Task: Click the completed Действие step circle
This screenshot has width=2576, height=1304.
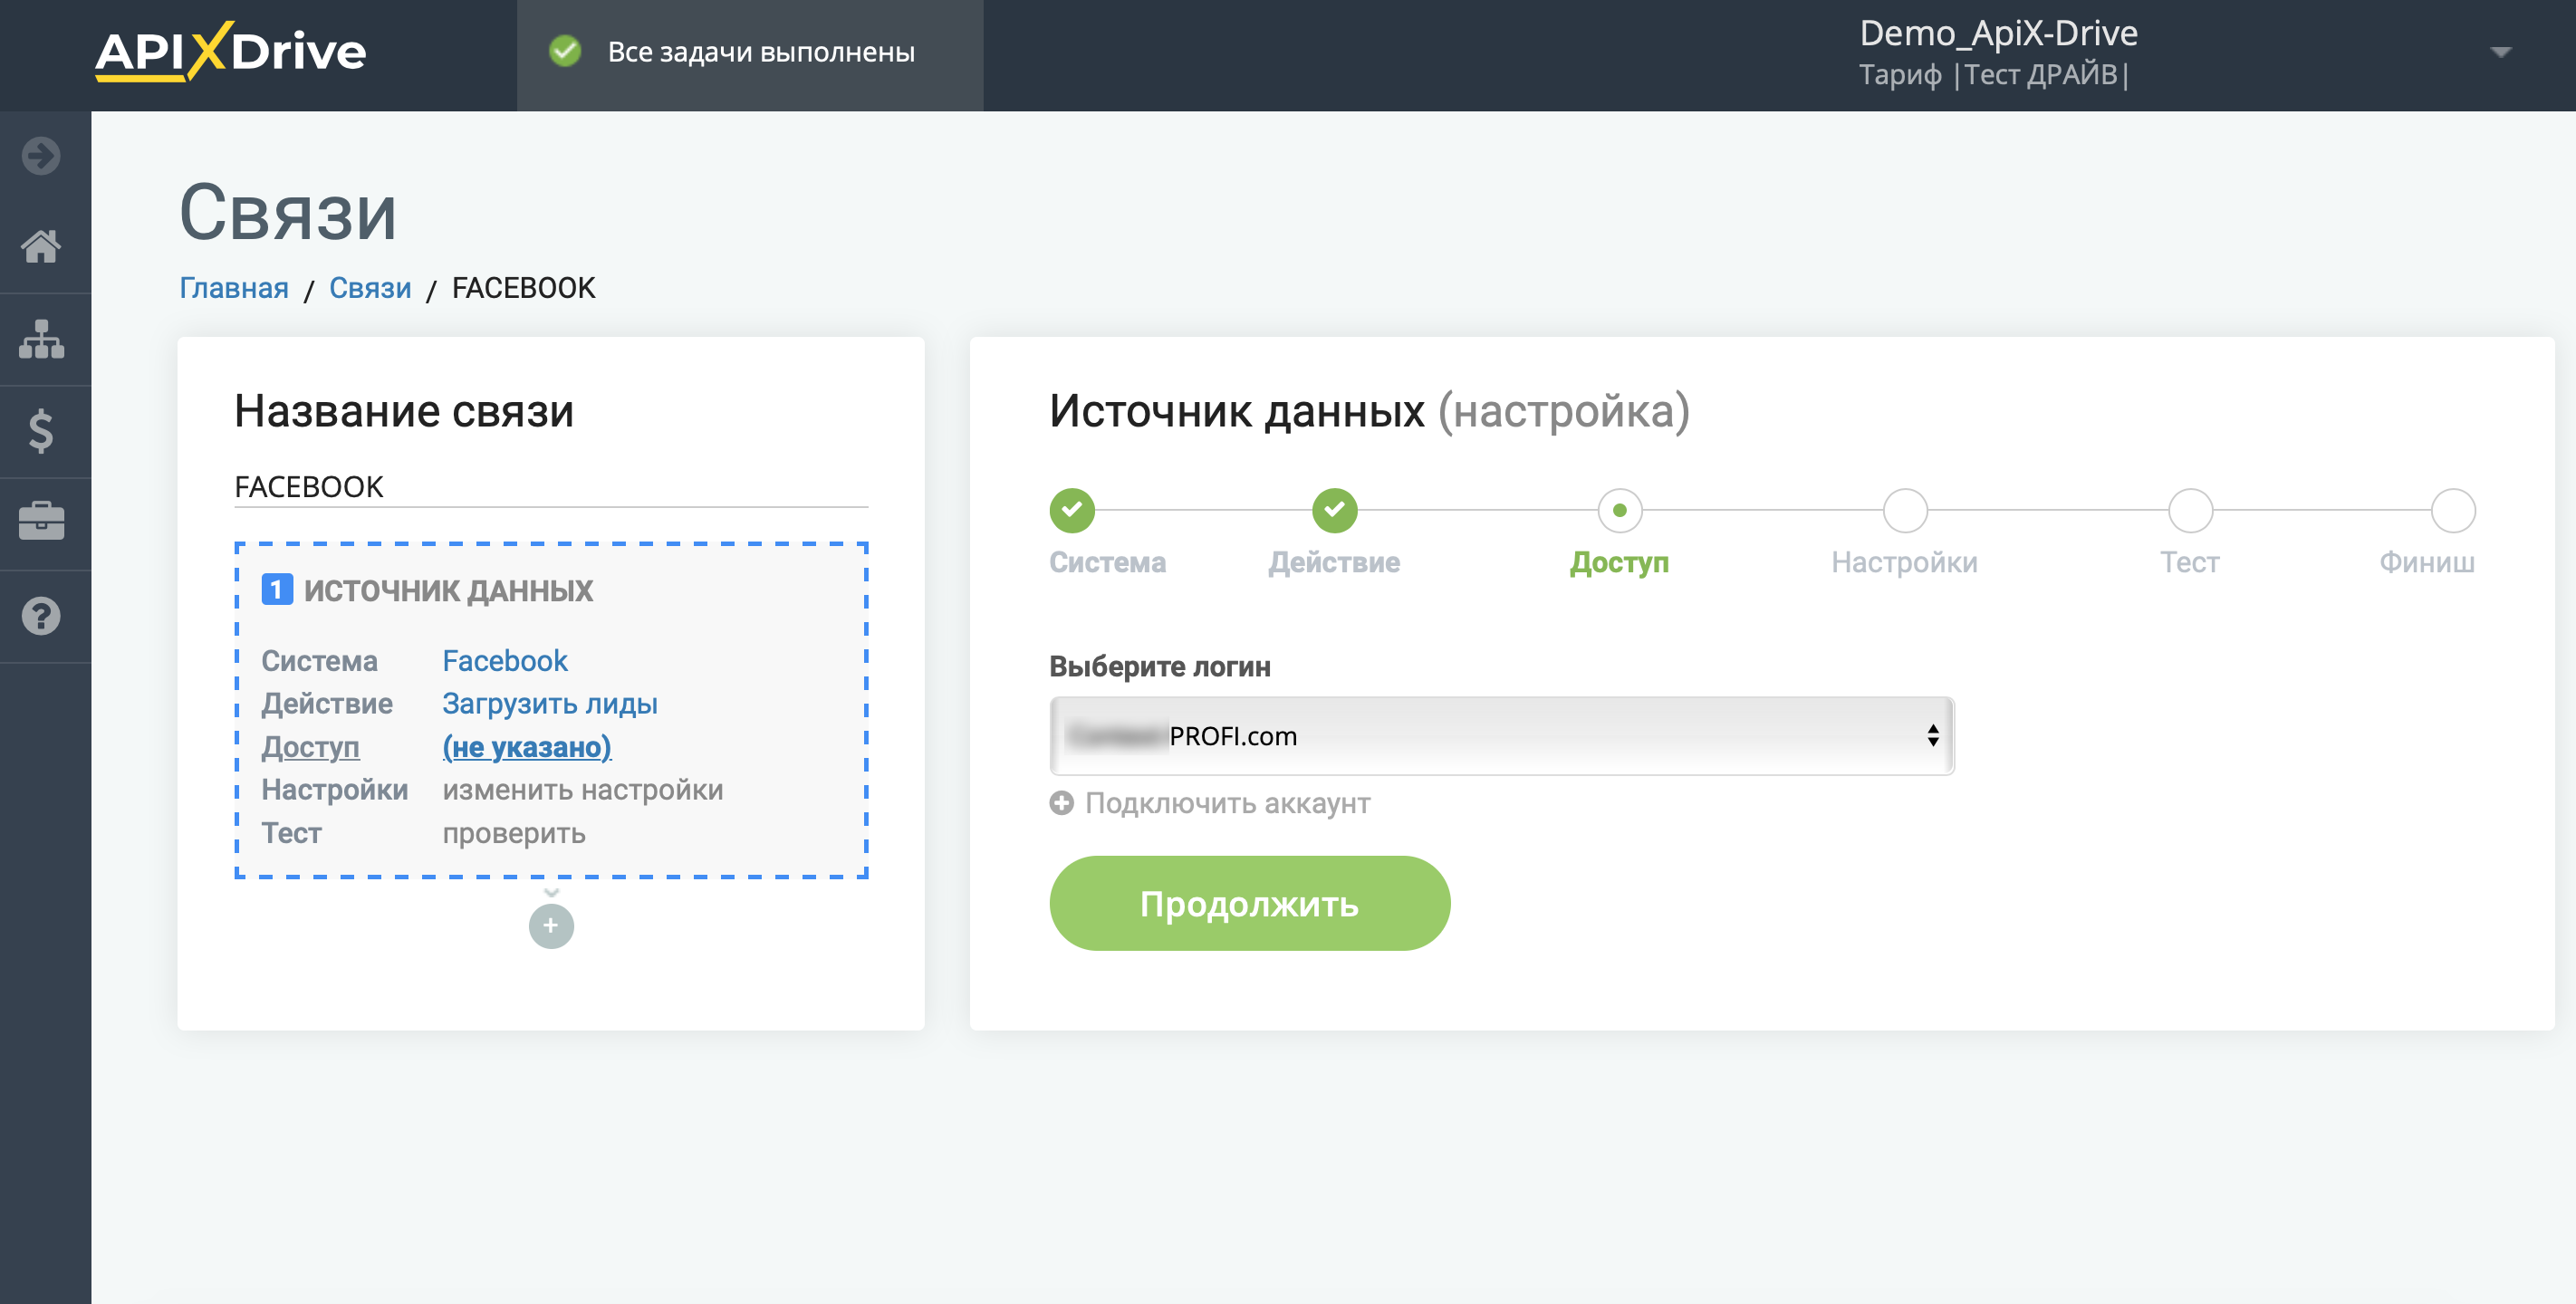Action: pos(1334,511)
